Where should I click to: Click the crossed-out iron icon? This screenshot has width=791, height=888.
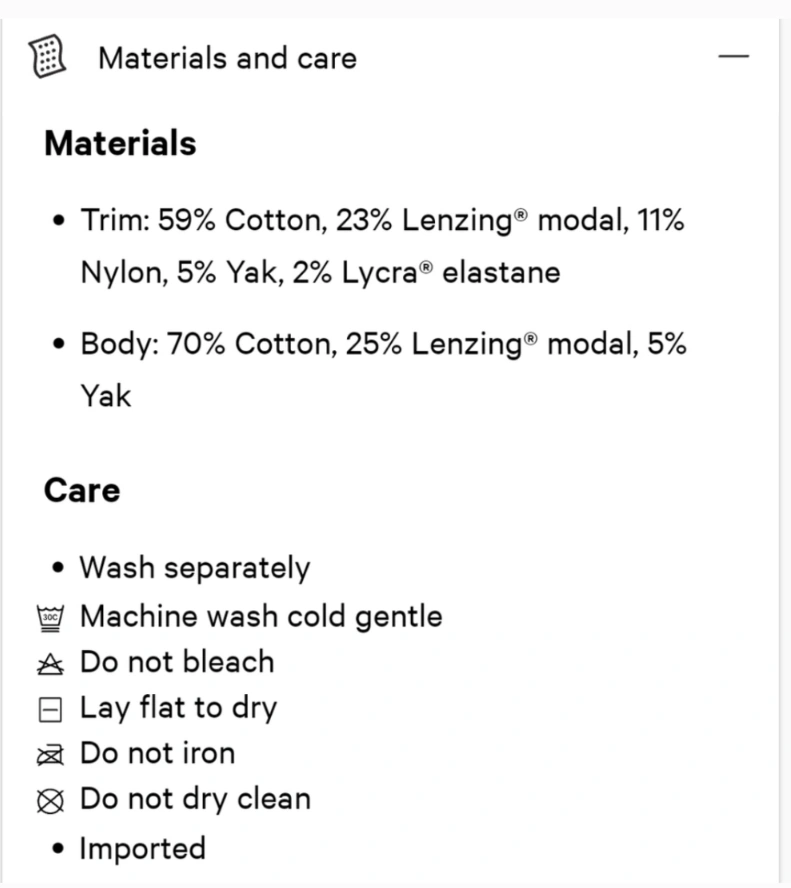50,755
